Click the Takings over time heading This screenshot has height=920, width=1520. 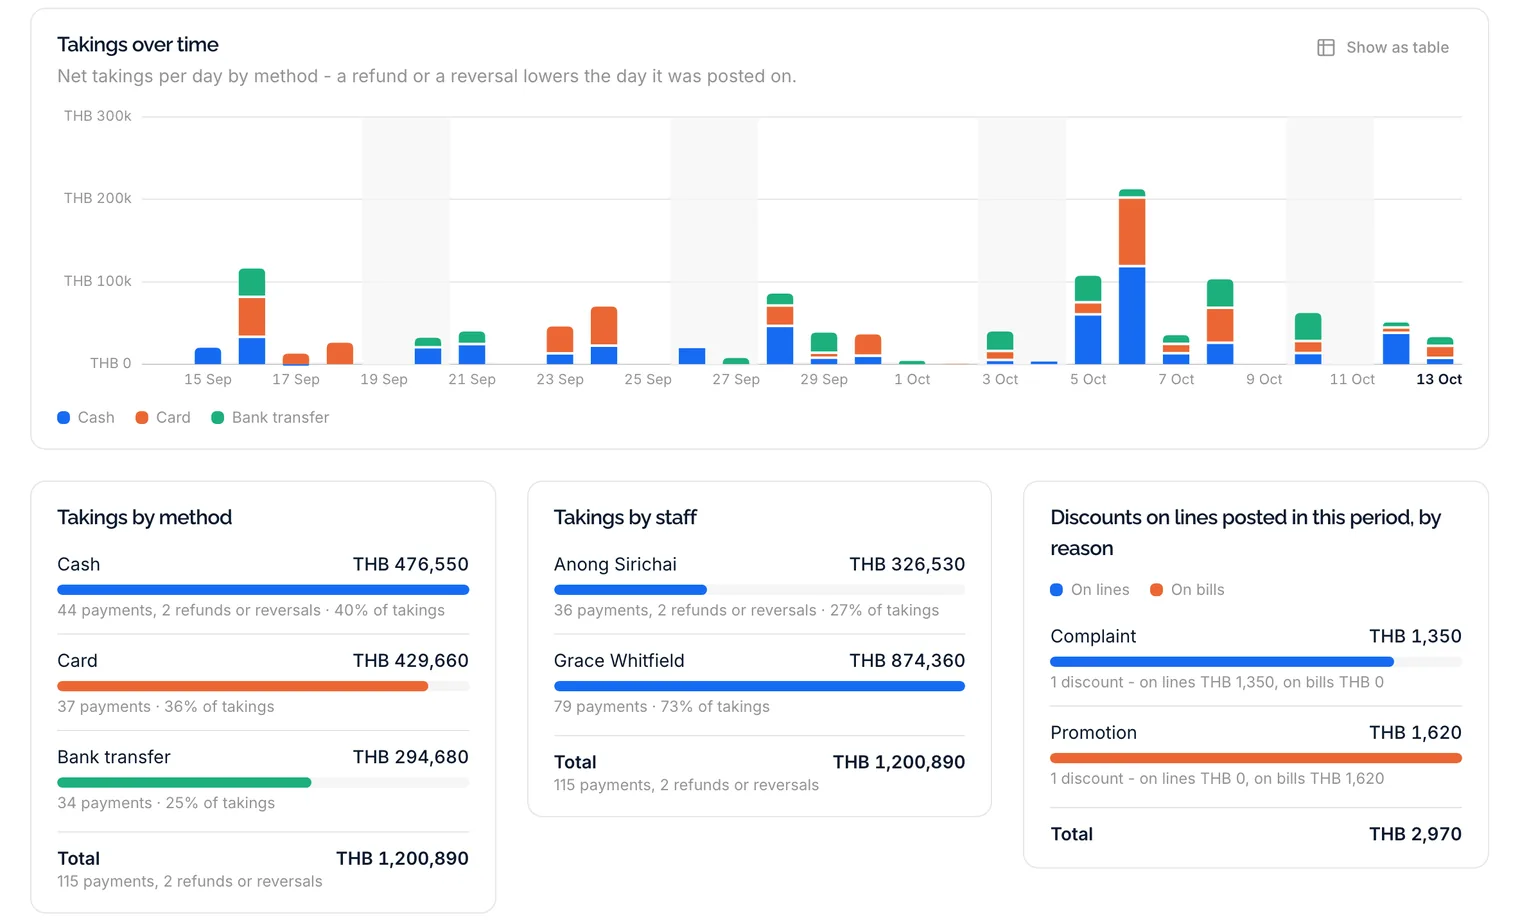point(138,45)
